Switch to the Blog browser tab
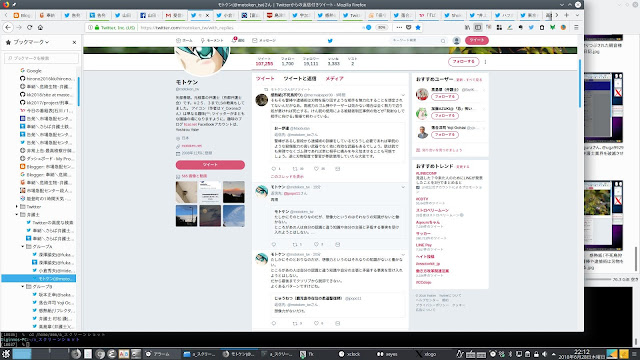Screen dimensions: 640x360 point(22,15)
